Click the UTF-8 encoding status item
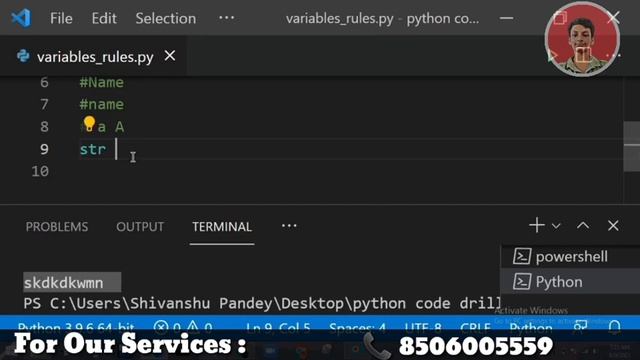The image size is (640, 360). (423, 327)
